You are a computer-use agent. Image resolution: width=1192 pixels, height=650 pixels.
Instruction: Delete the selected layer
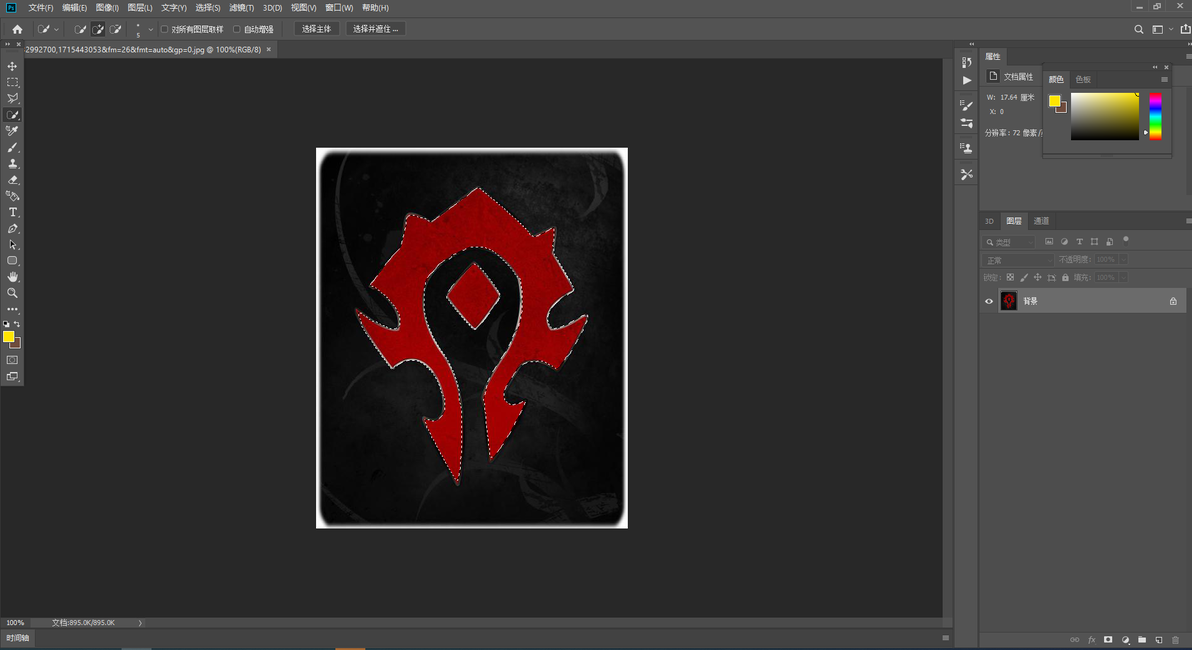(x=1175, y=639)
